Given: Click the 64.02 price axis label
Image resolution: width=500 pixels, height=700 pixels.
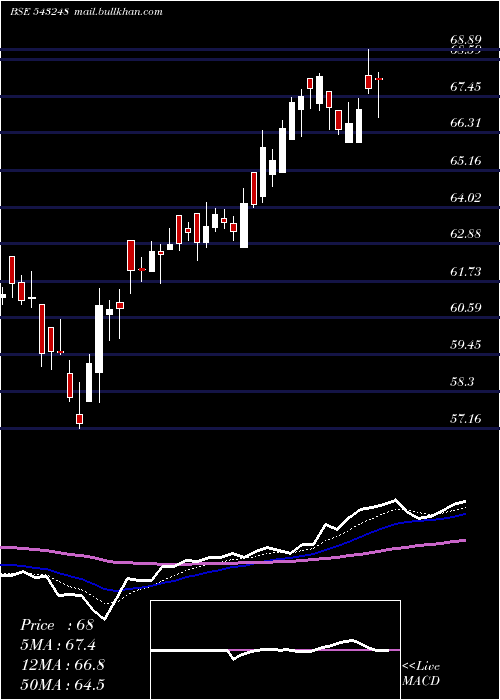Looking at the screenshot, I should [x=465, y=197].
